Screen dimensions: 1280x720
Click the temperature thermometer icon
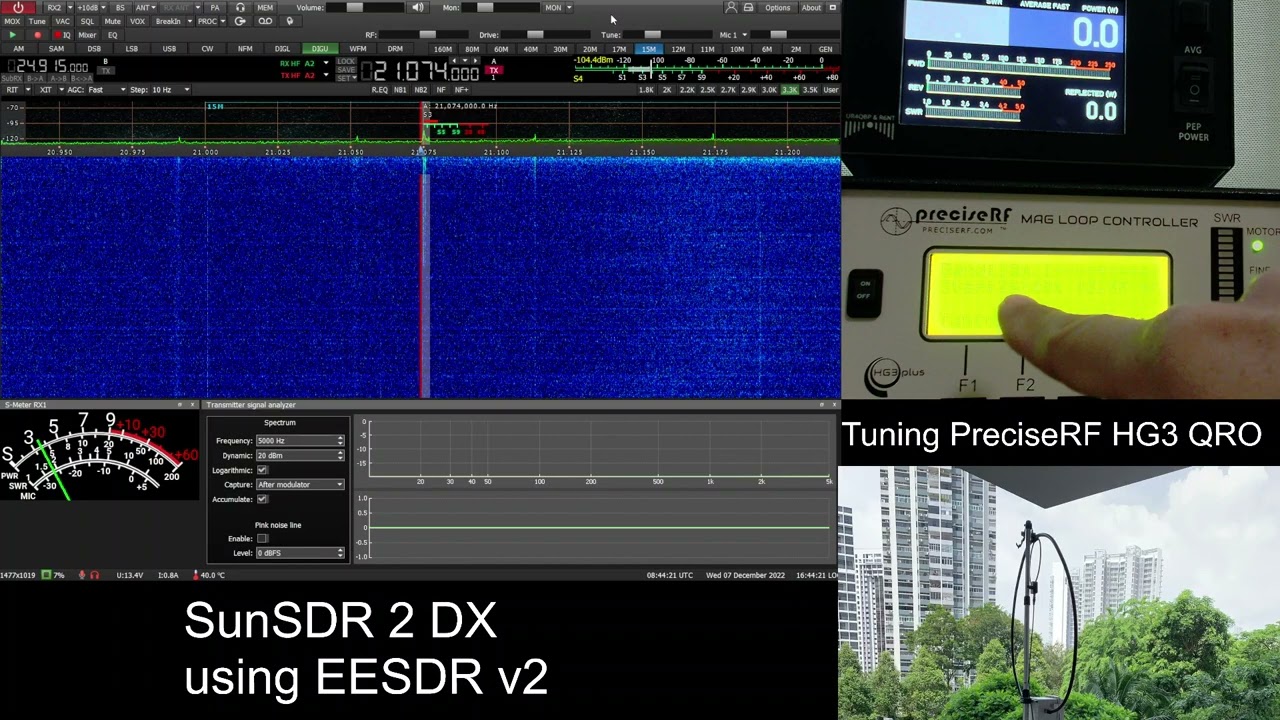[196, 575]
